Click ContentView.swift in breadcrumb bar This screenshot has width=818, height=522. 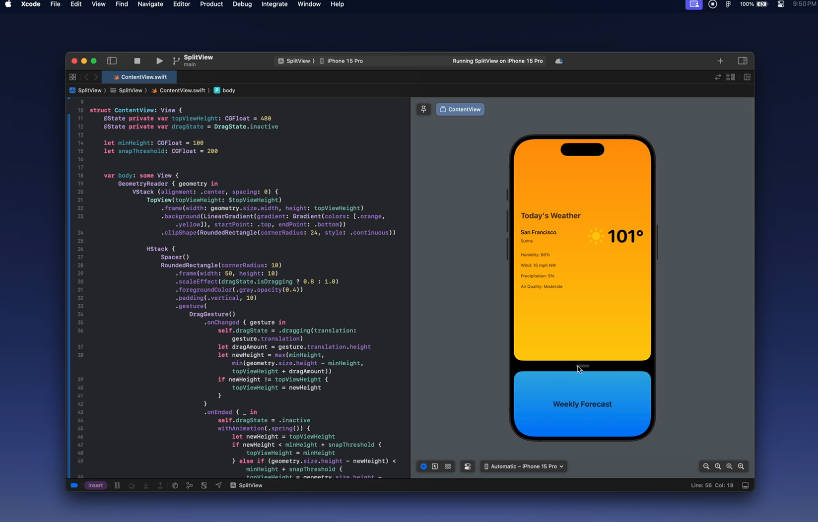tap(178, 90)
